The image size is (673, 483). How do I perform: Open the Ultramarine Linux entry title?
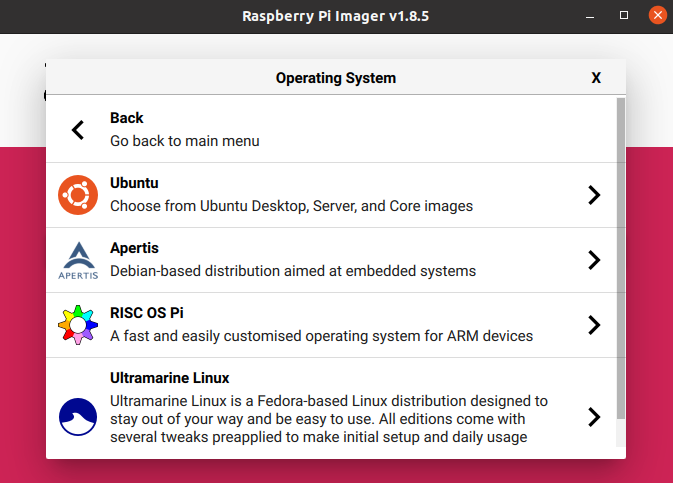pos(169,378)
